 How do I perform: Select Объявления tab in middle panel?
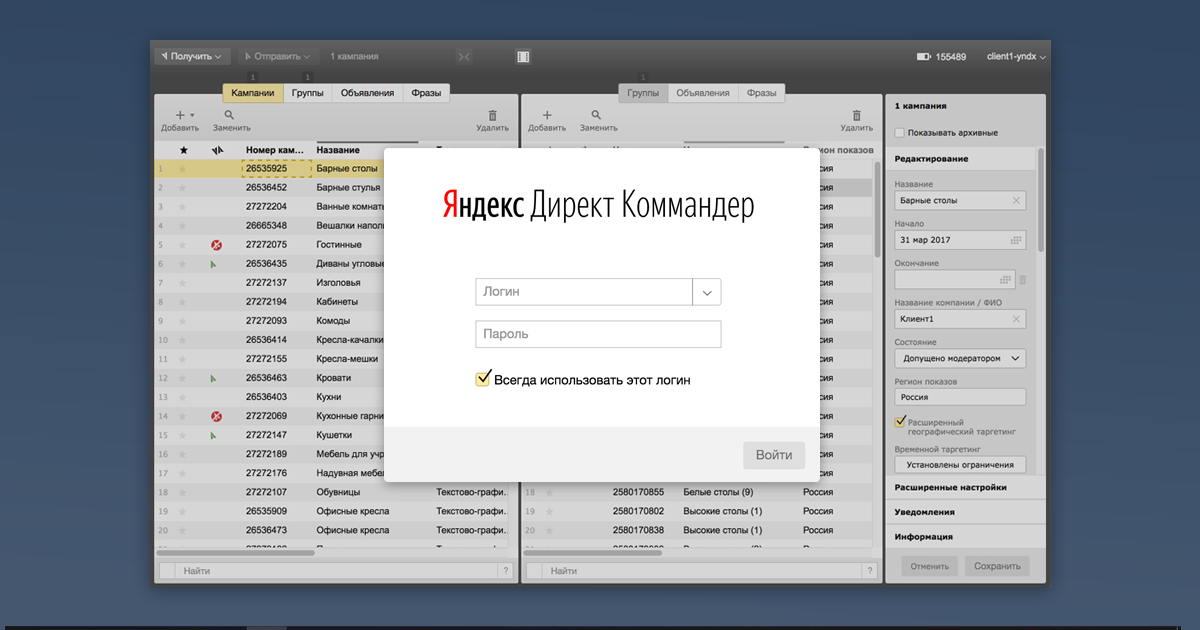tap(703, 93)
